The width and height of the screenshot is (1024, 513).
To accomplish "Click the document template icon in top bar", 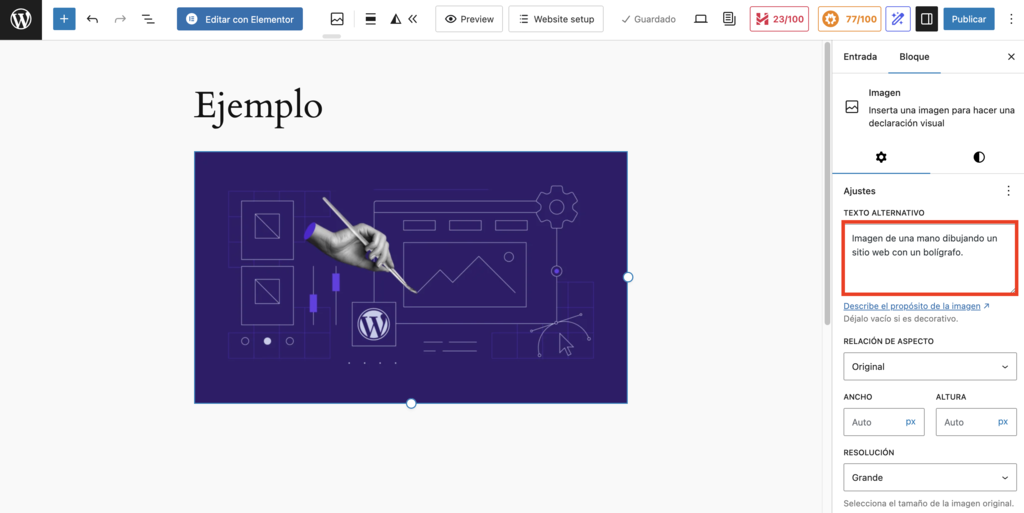I will click(729, 19).
